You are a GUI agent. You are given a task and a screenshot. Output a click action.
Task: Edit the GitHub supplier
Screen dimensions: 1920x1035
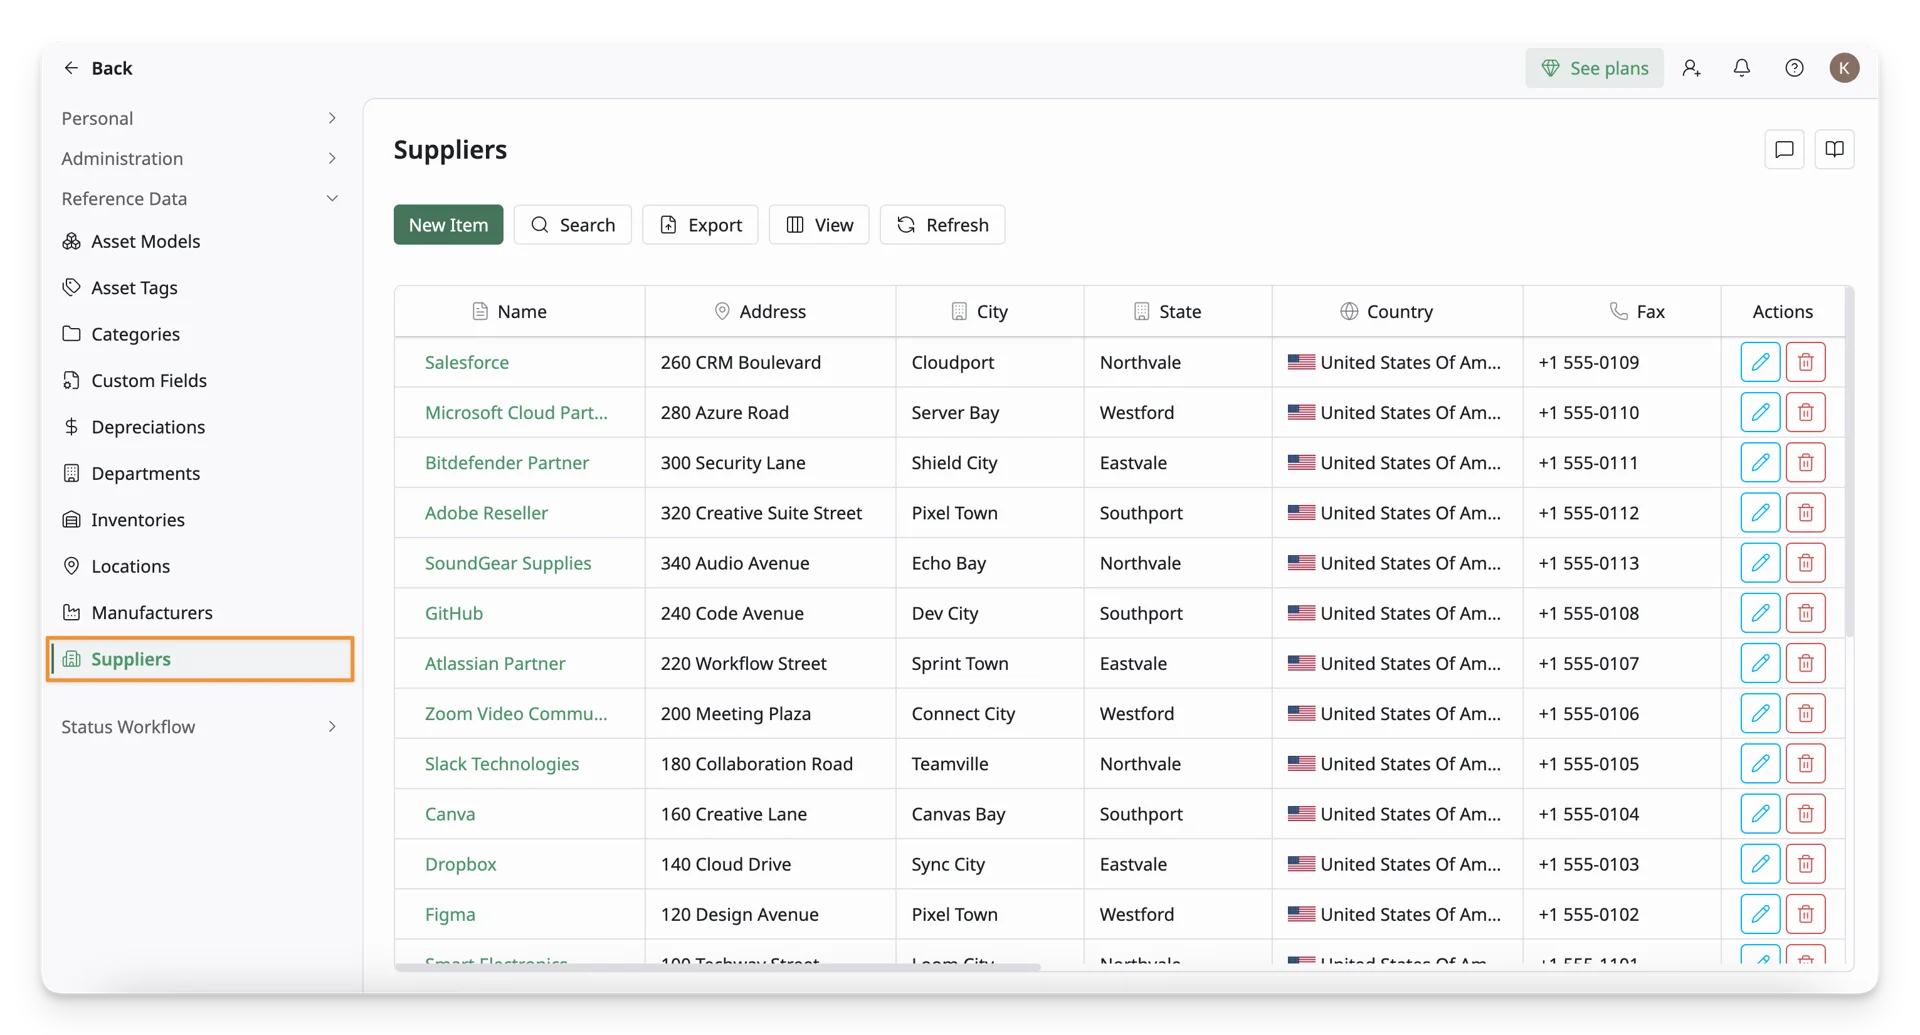coord(1760,612)
